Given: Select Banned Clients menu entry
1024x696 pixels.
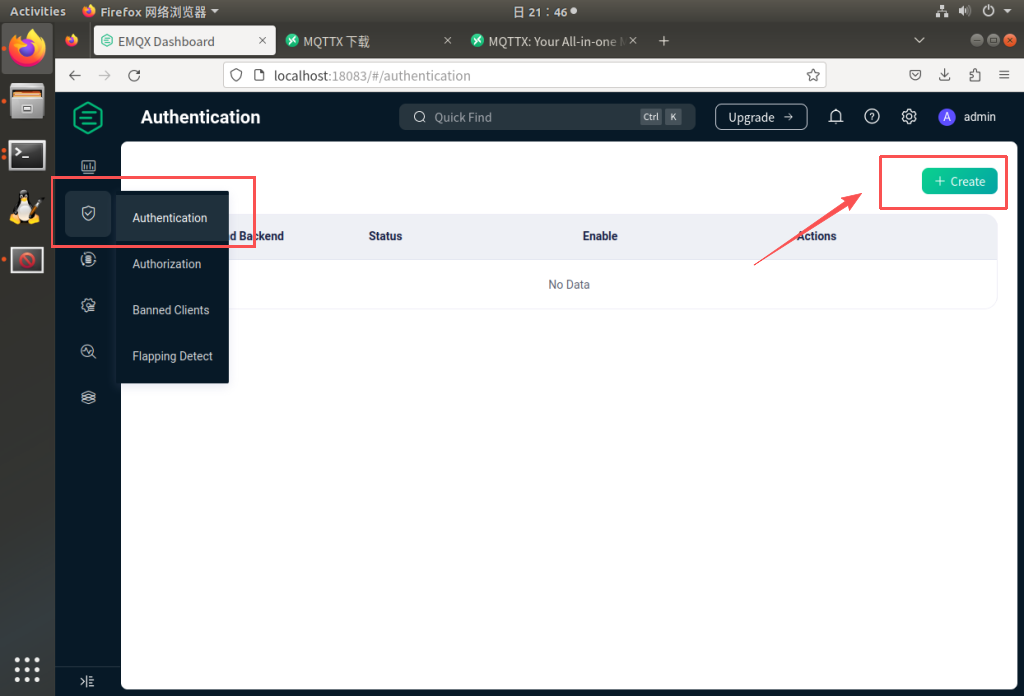Looking at the screenshot, I should click(171, 310).
